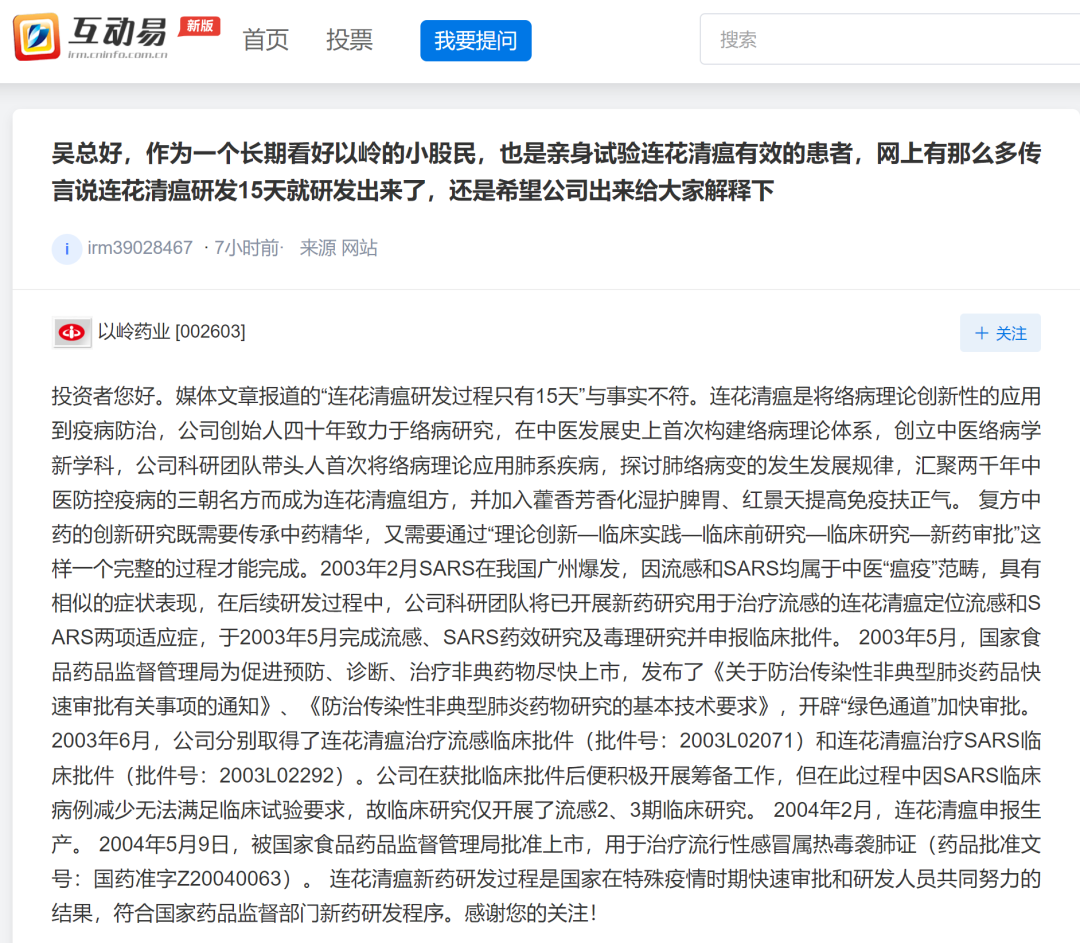Screen dimensions: 1080x943
Task: Switch to the 投票 section
Action: [349, 40]
